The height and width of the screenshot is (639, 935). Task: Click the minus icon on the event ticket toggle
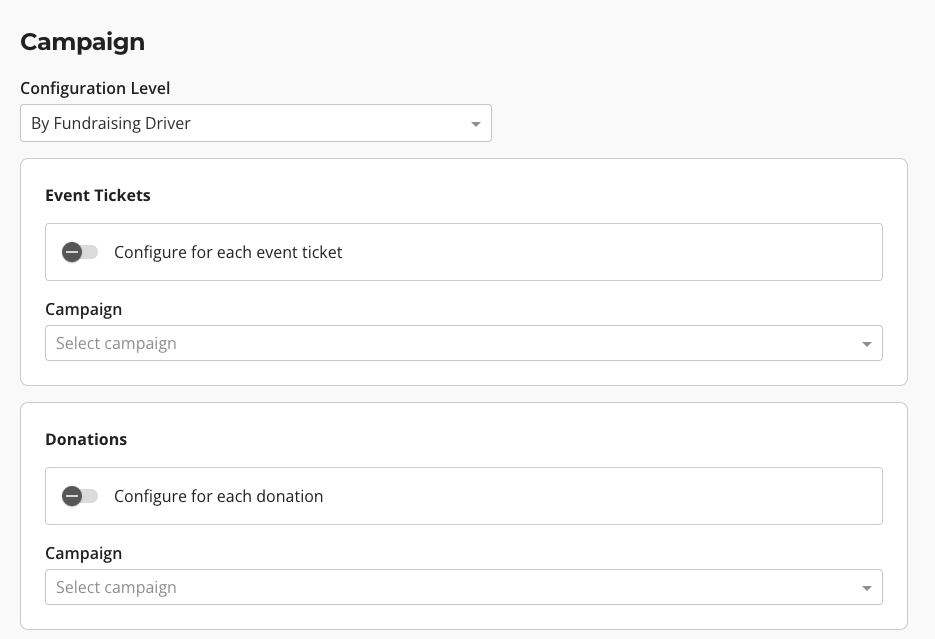click(x=72, y=252)
